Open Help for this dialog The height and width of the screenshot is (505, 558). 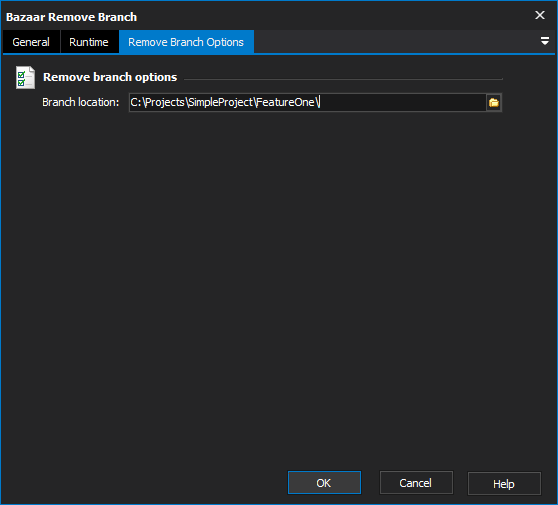click(x=504, y=483)
